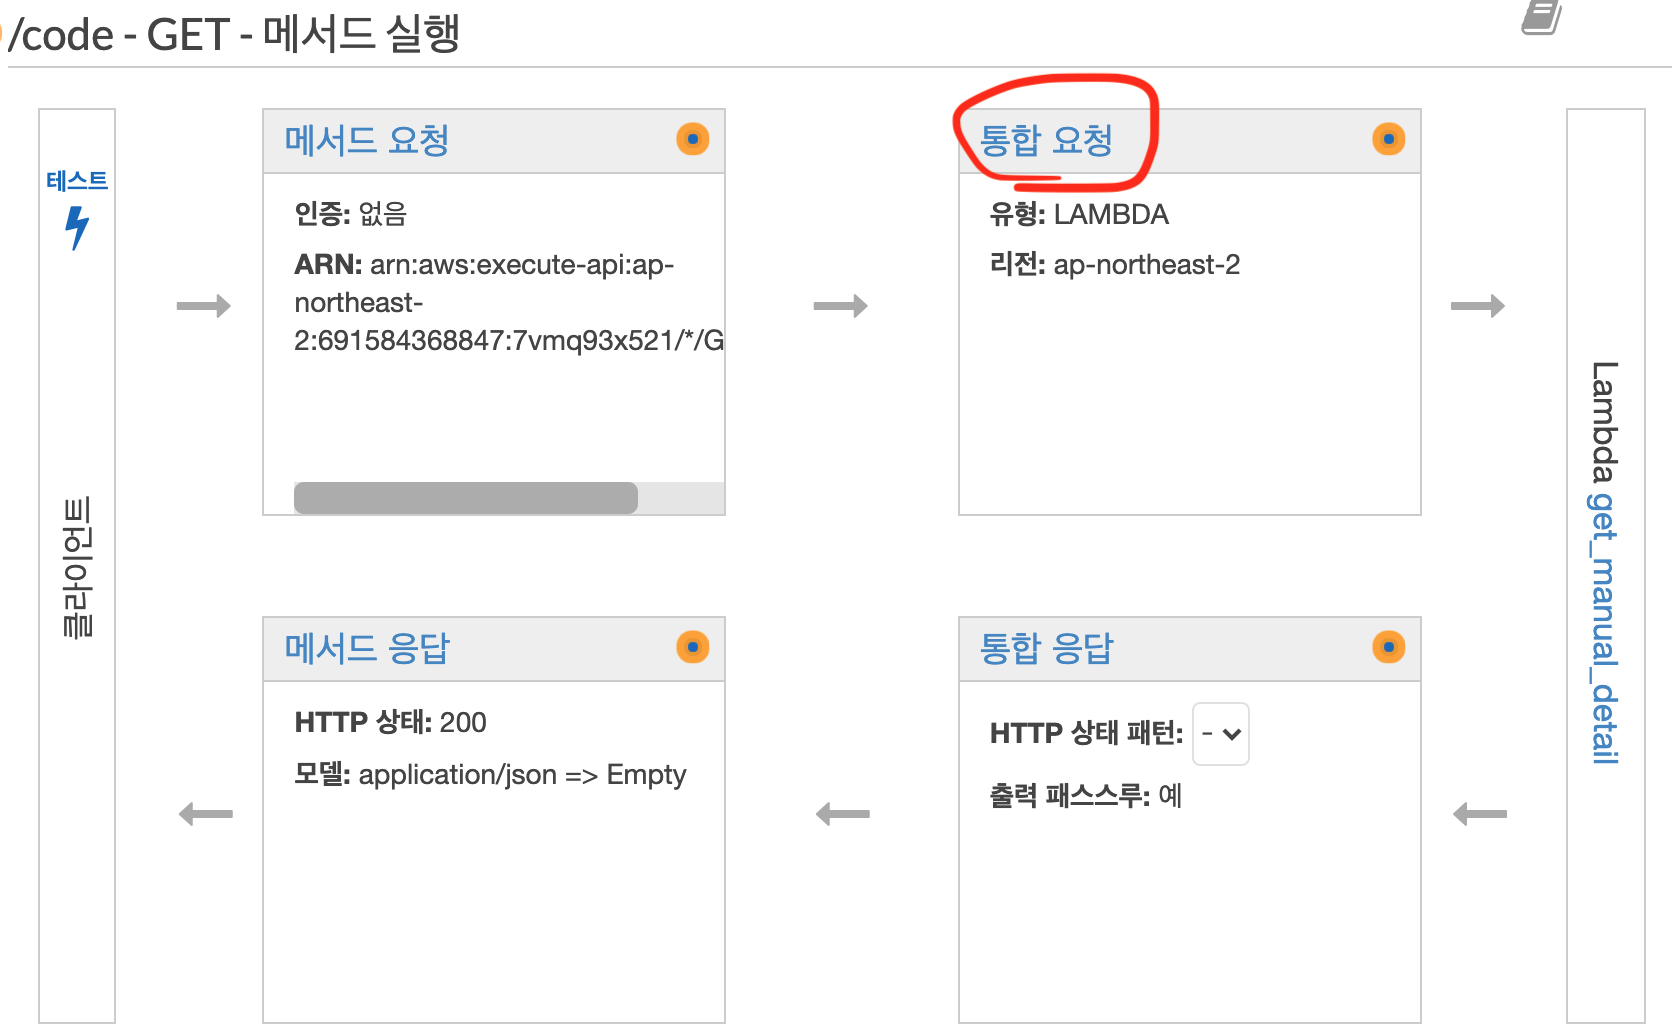Viewport: 1672px width, 1034px height.
Task: Click the orange dot in 통합 요청 header
Action: click(1388, 139)
